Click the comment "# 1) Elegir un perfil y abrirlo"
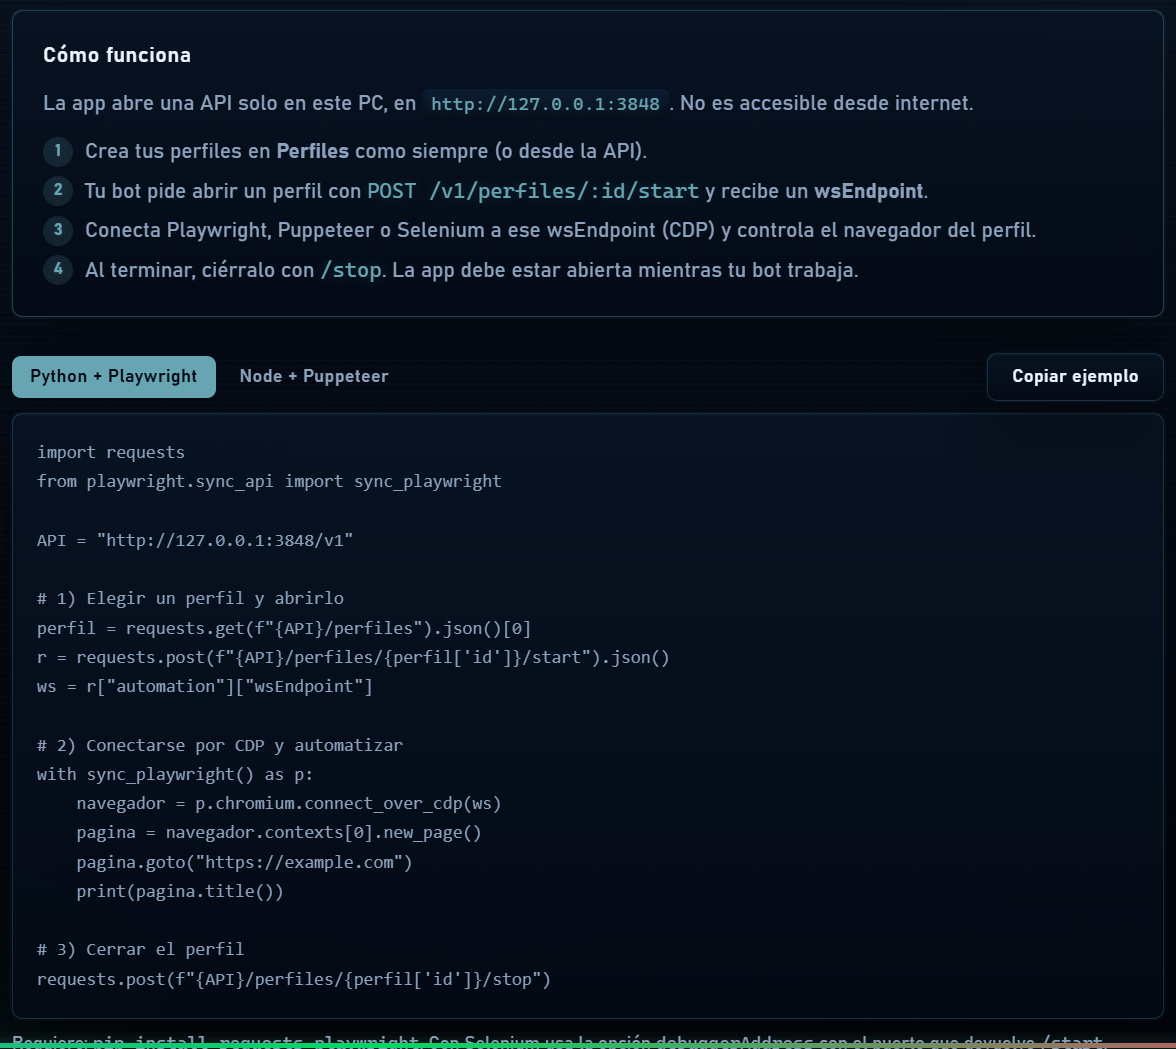1176x1049 pixels. pos(190,598)
